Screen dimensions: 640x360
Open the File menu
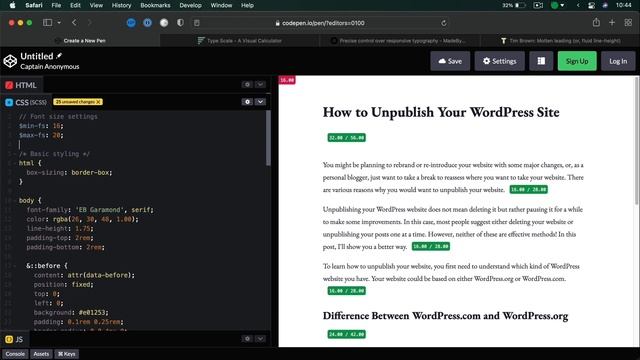pyautogui.click(x=56, y=5)
